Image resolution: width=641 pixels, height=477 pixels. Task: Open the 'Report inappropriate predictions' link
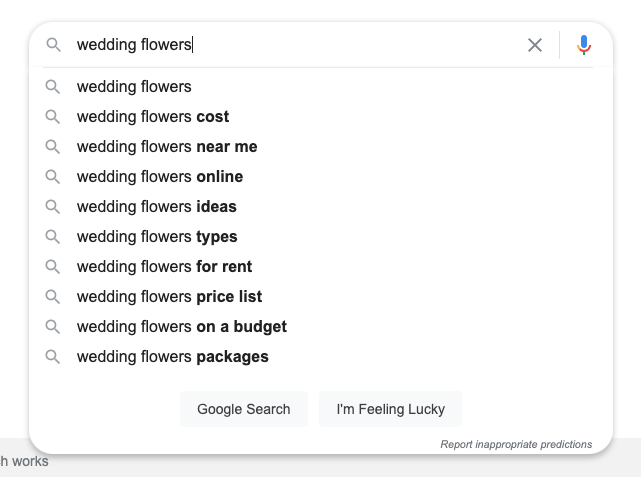click(x=516, y=444)
